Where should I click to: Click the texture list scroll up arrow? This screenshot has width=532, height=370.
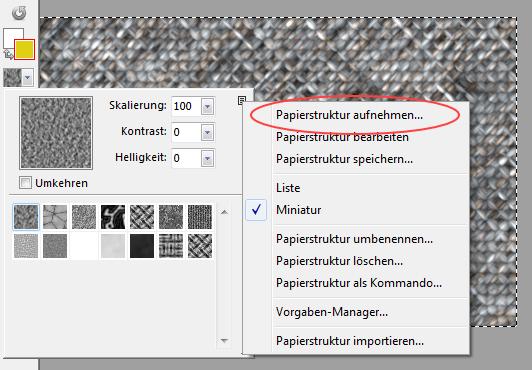(224, 212)
